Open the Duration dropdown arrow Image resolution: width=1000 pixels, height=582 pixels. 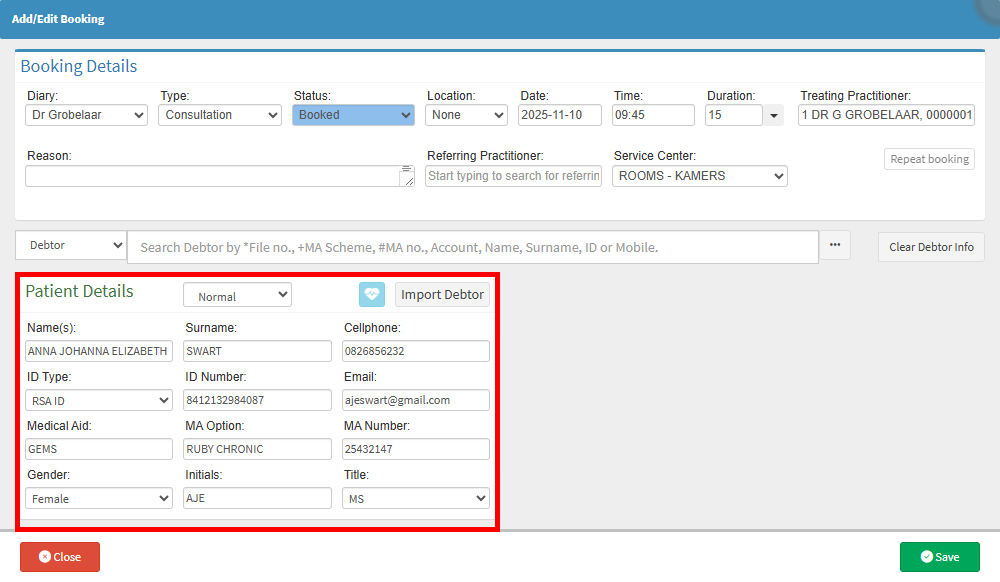coord(774,116)
